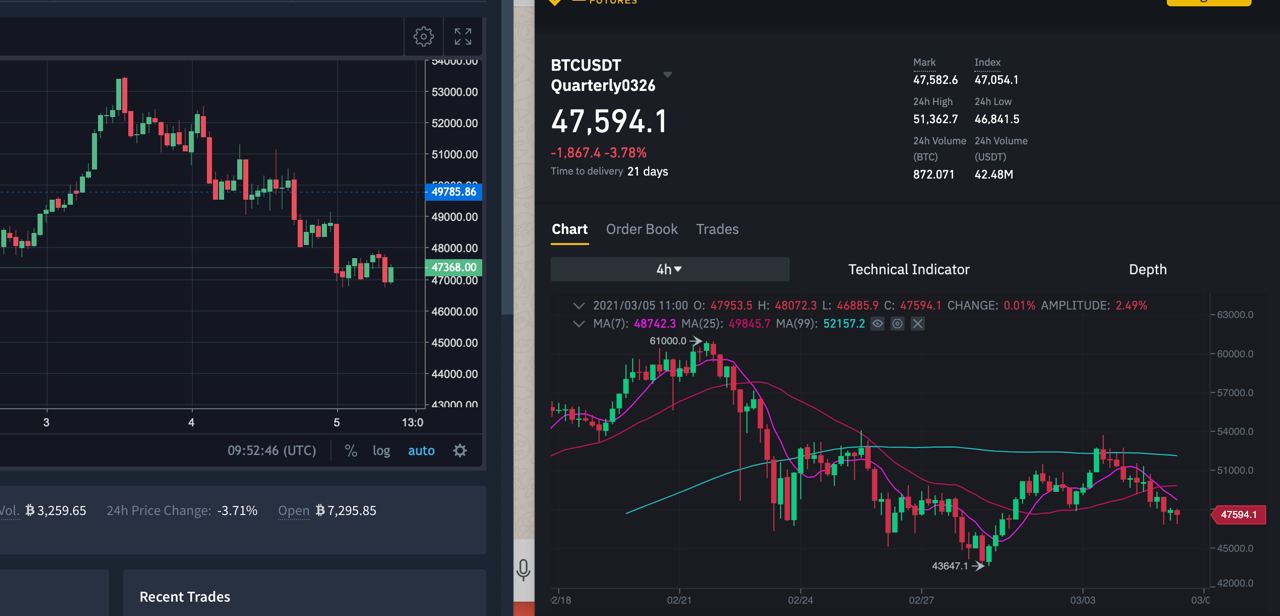Screen dimensions: 1280x616
Task: Click the Recent Trades heading
Action: 185,597
